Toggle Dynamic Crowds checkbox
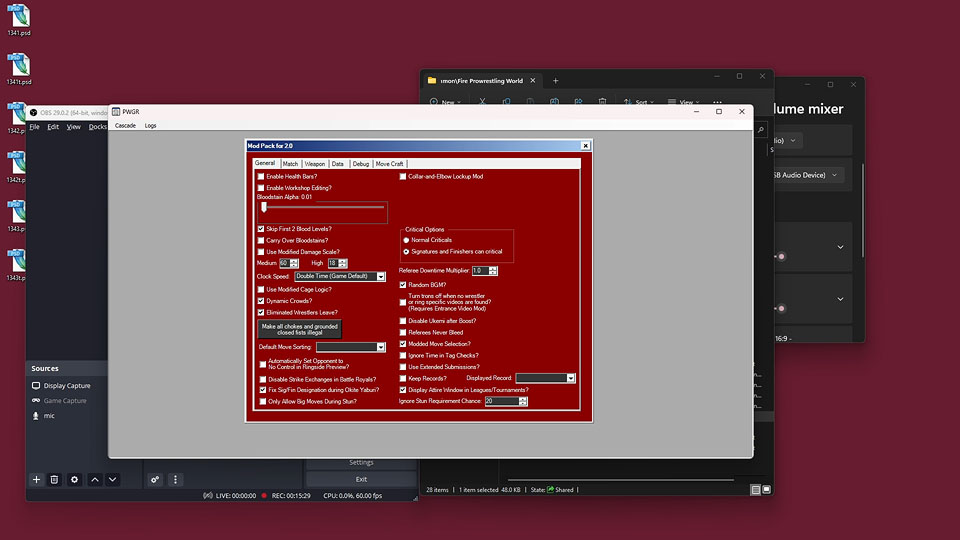 (261, 301)
